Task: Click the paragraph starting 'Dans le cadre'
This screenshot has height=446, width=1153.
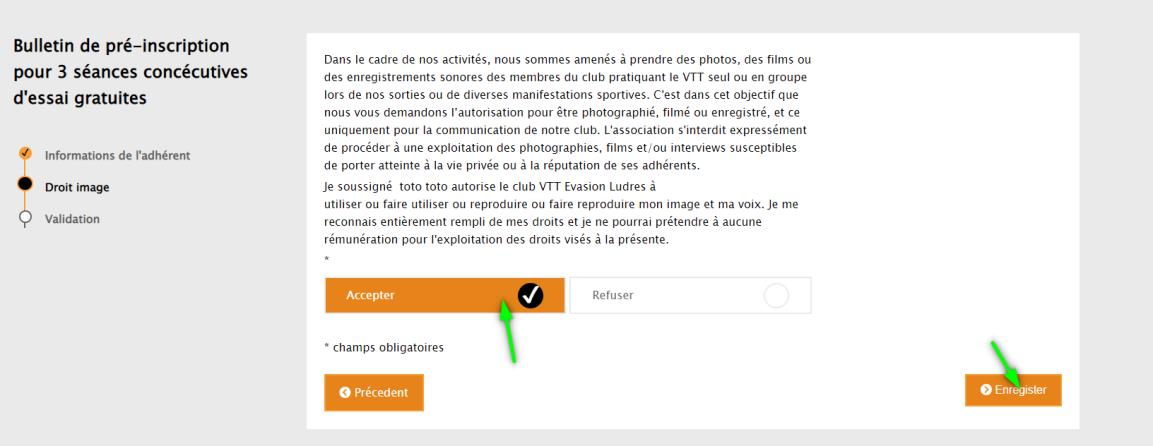Action: click(x=568, y=112)
